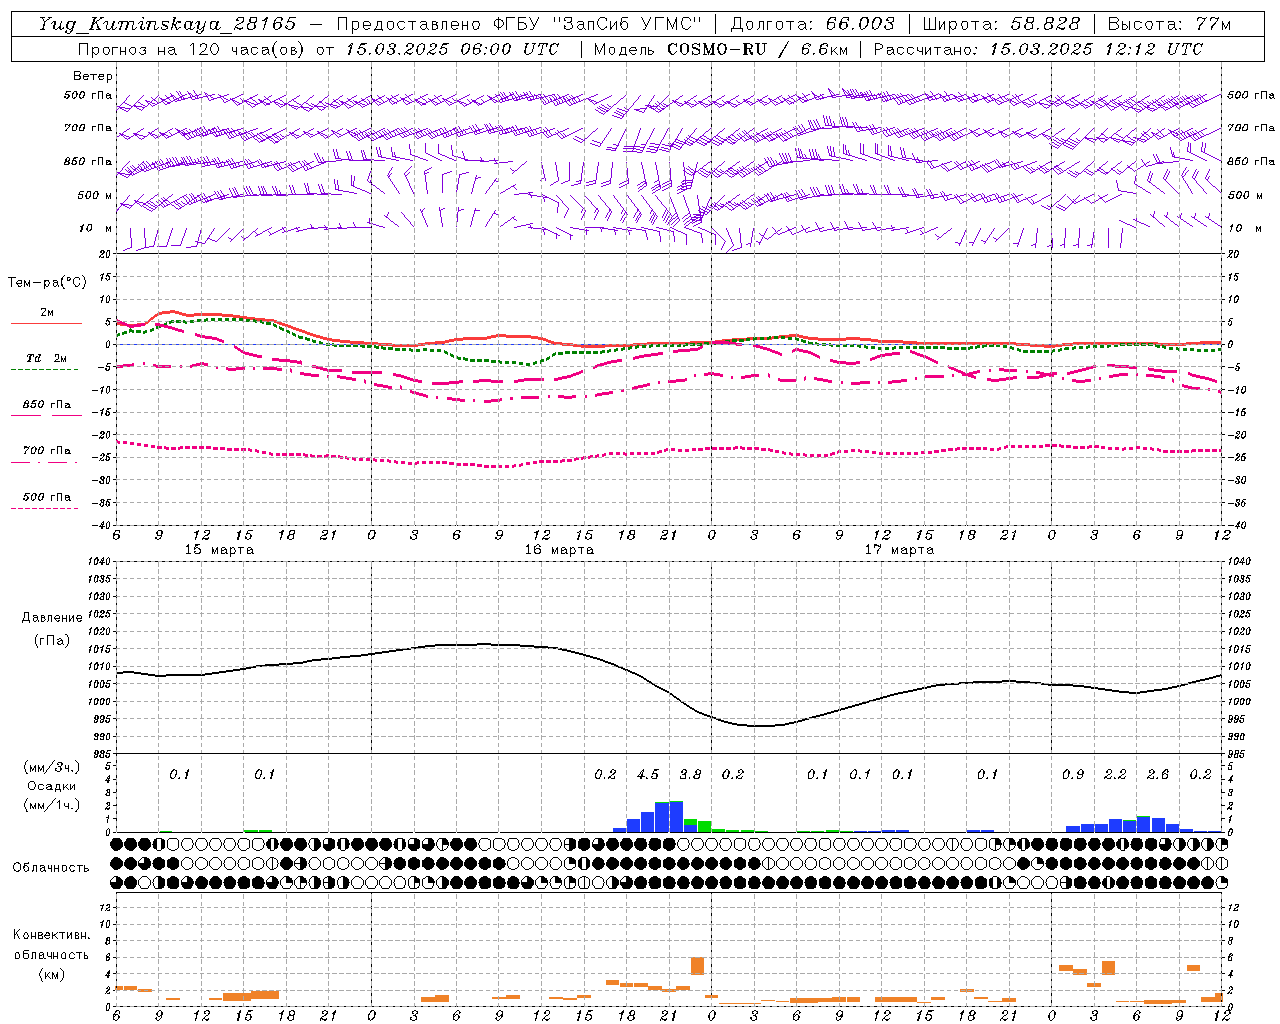Click the red 2м temperature legend line
The height and width of the screenshot is (1024, 1280).
(x=46, y=323)
